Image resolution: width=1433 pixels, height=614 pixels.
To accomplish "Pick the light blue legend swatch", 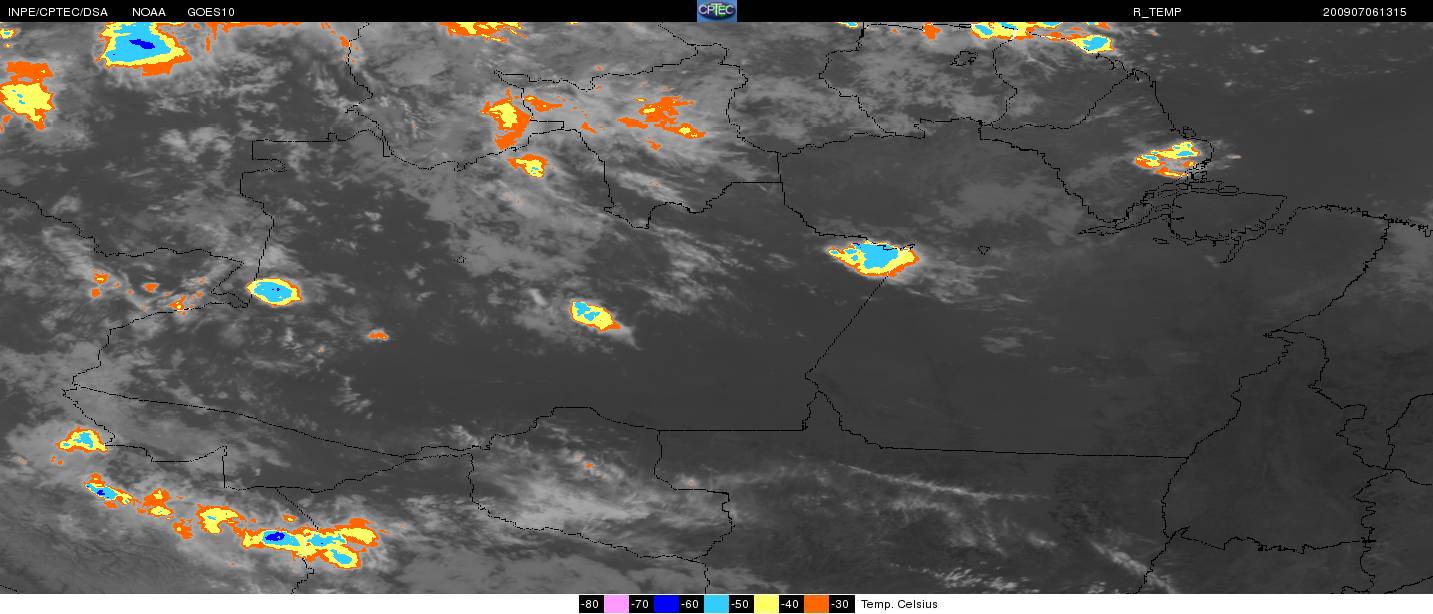I will pos(716,604).
